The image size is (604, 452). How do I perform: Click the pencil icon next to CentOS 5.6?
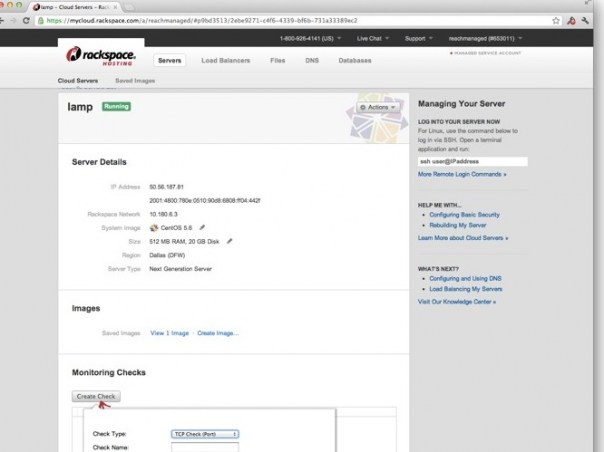pyautogui.click(x=201, y=227)
